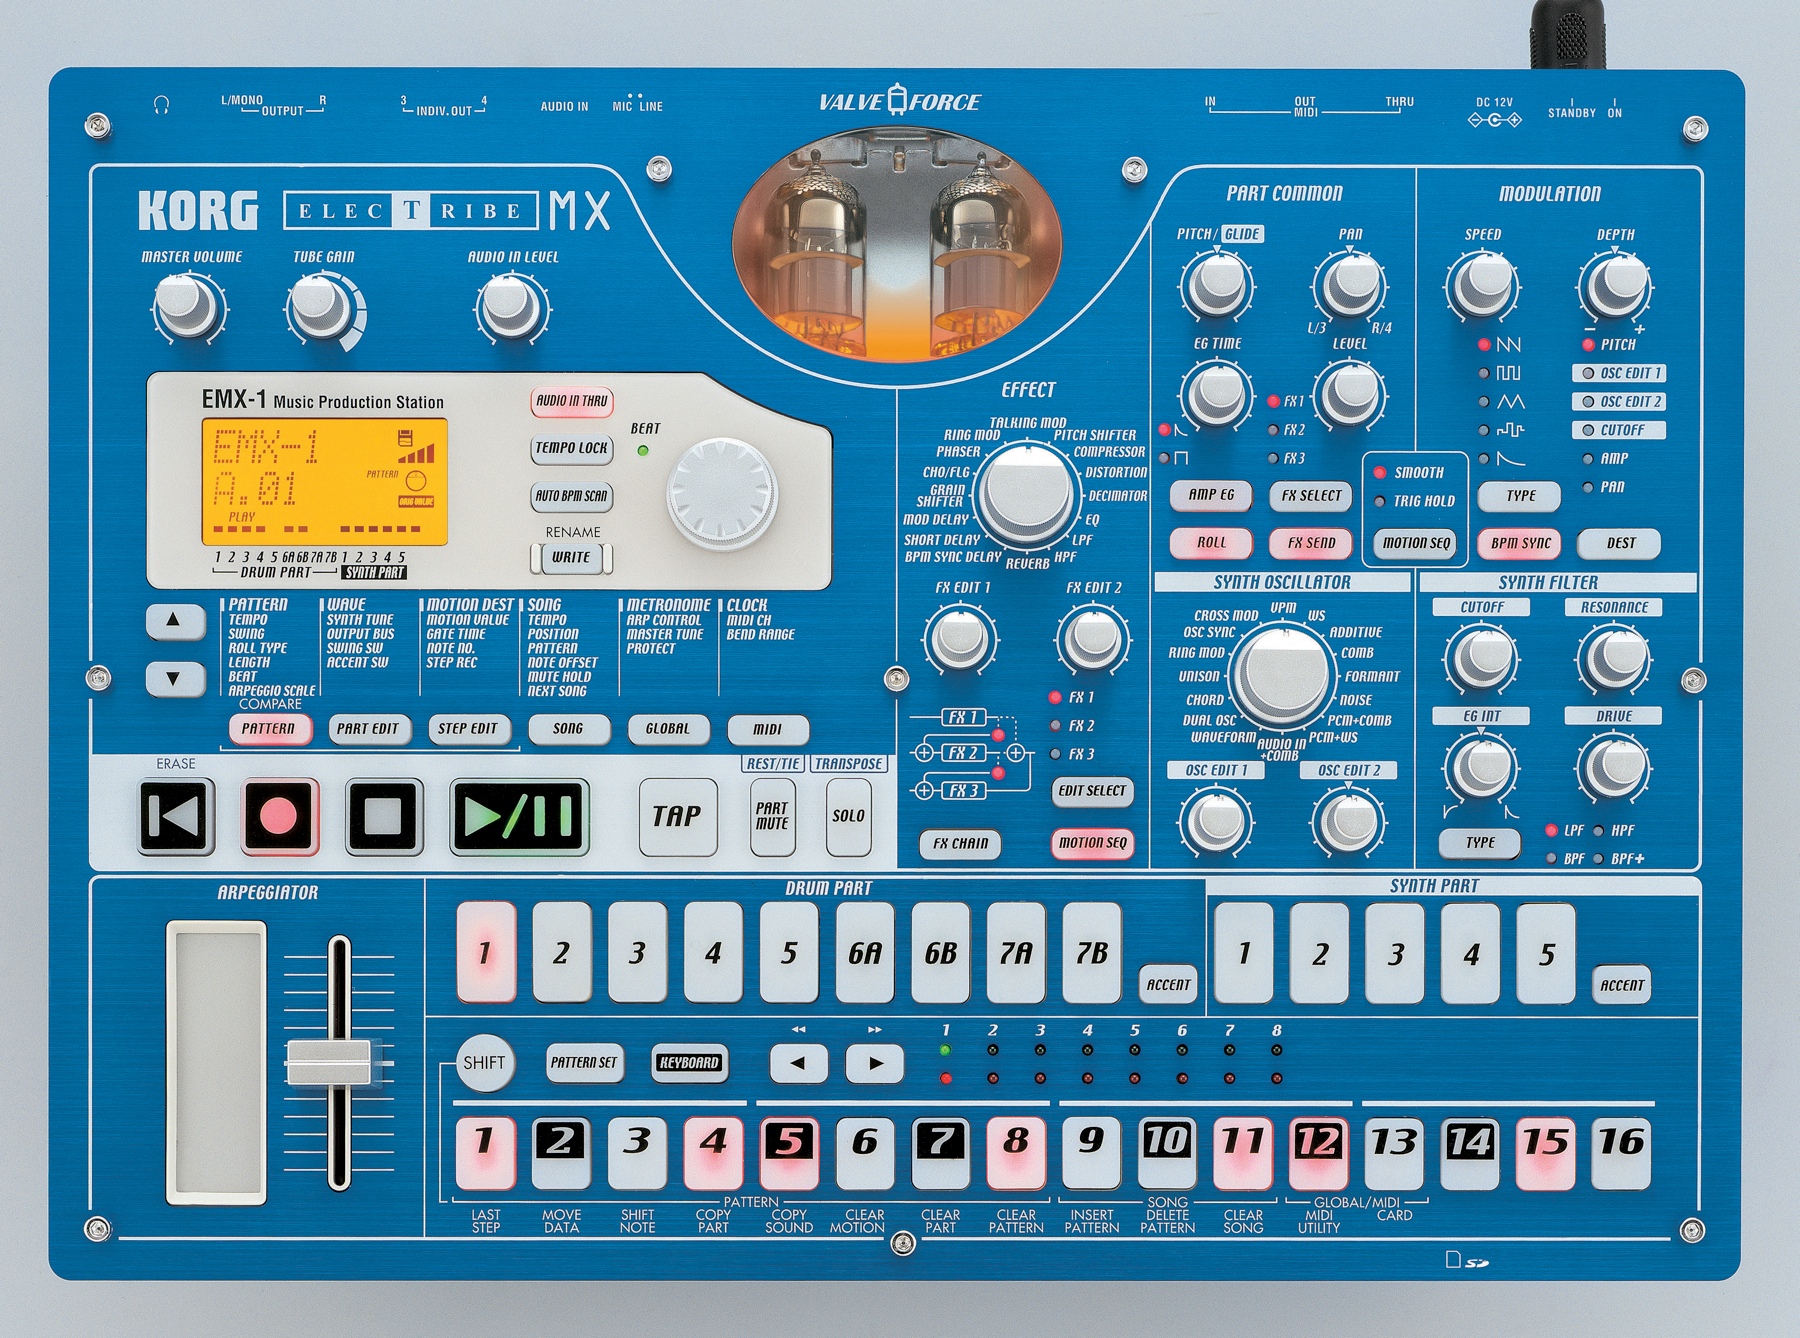Click the PITCH/GLIDE knob
The height and width of the screenshot is (1338, 1800).
pyautogui.click(x=1216, y=283)
